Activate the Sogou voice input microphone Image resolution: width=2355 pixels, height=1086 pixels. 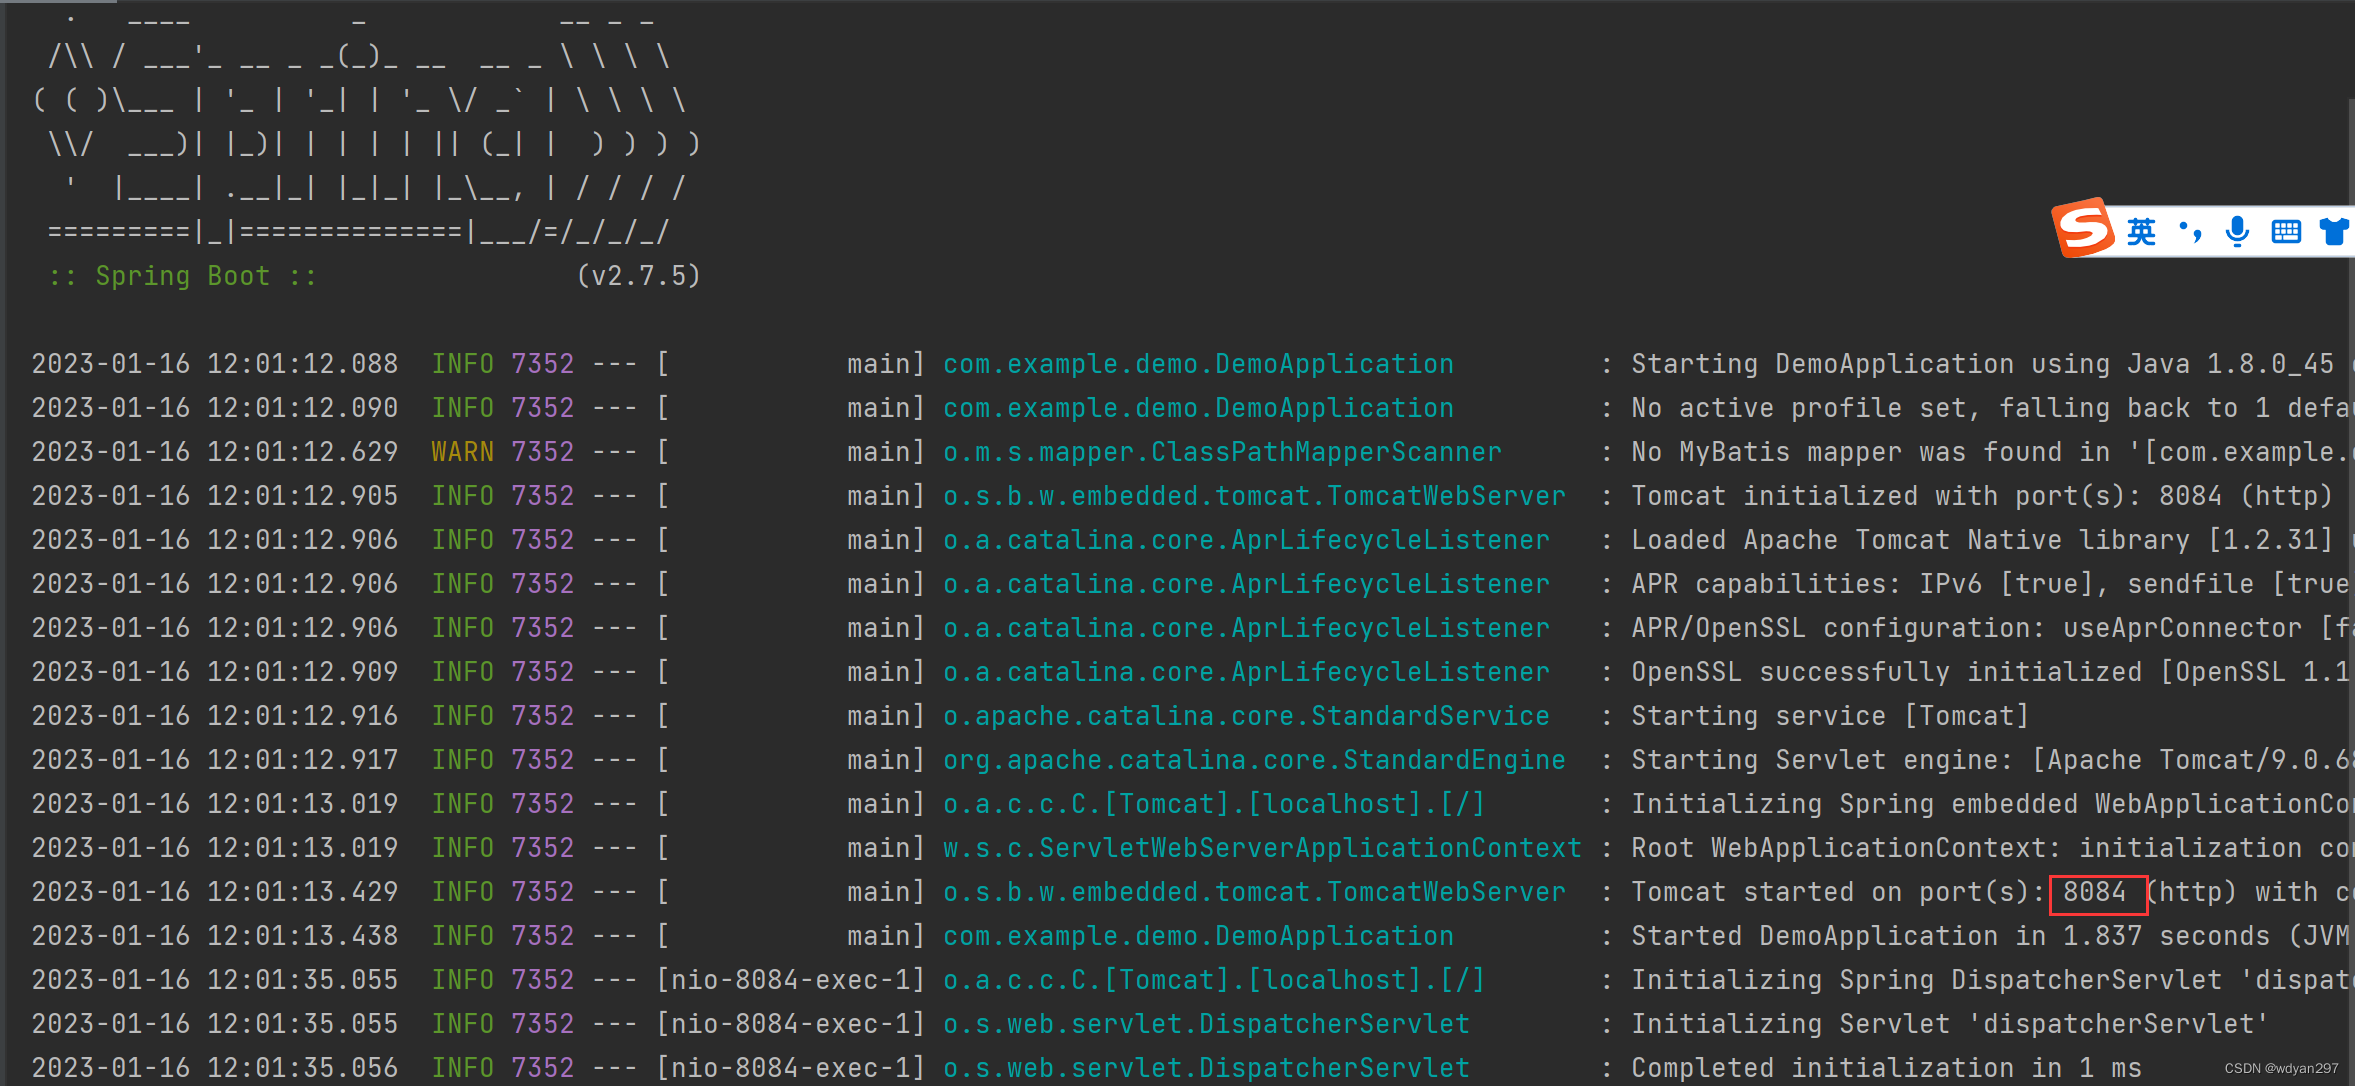(2238, 232)
